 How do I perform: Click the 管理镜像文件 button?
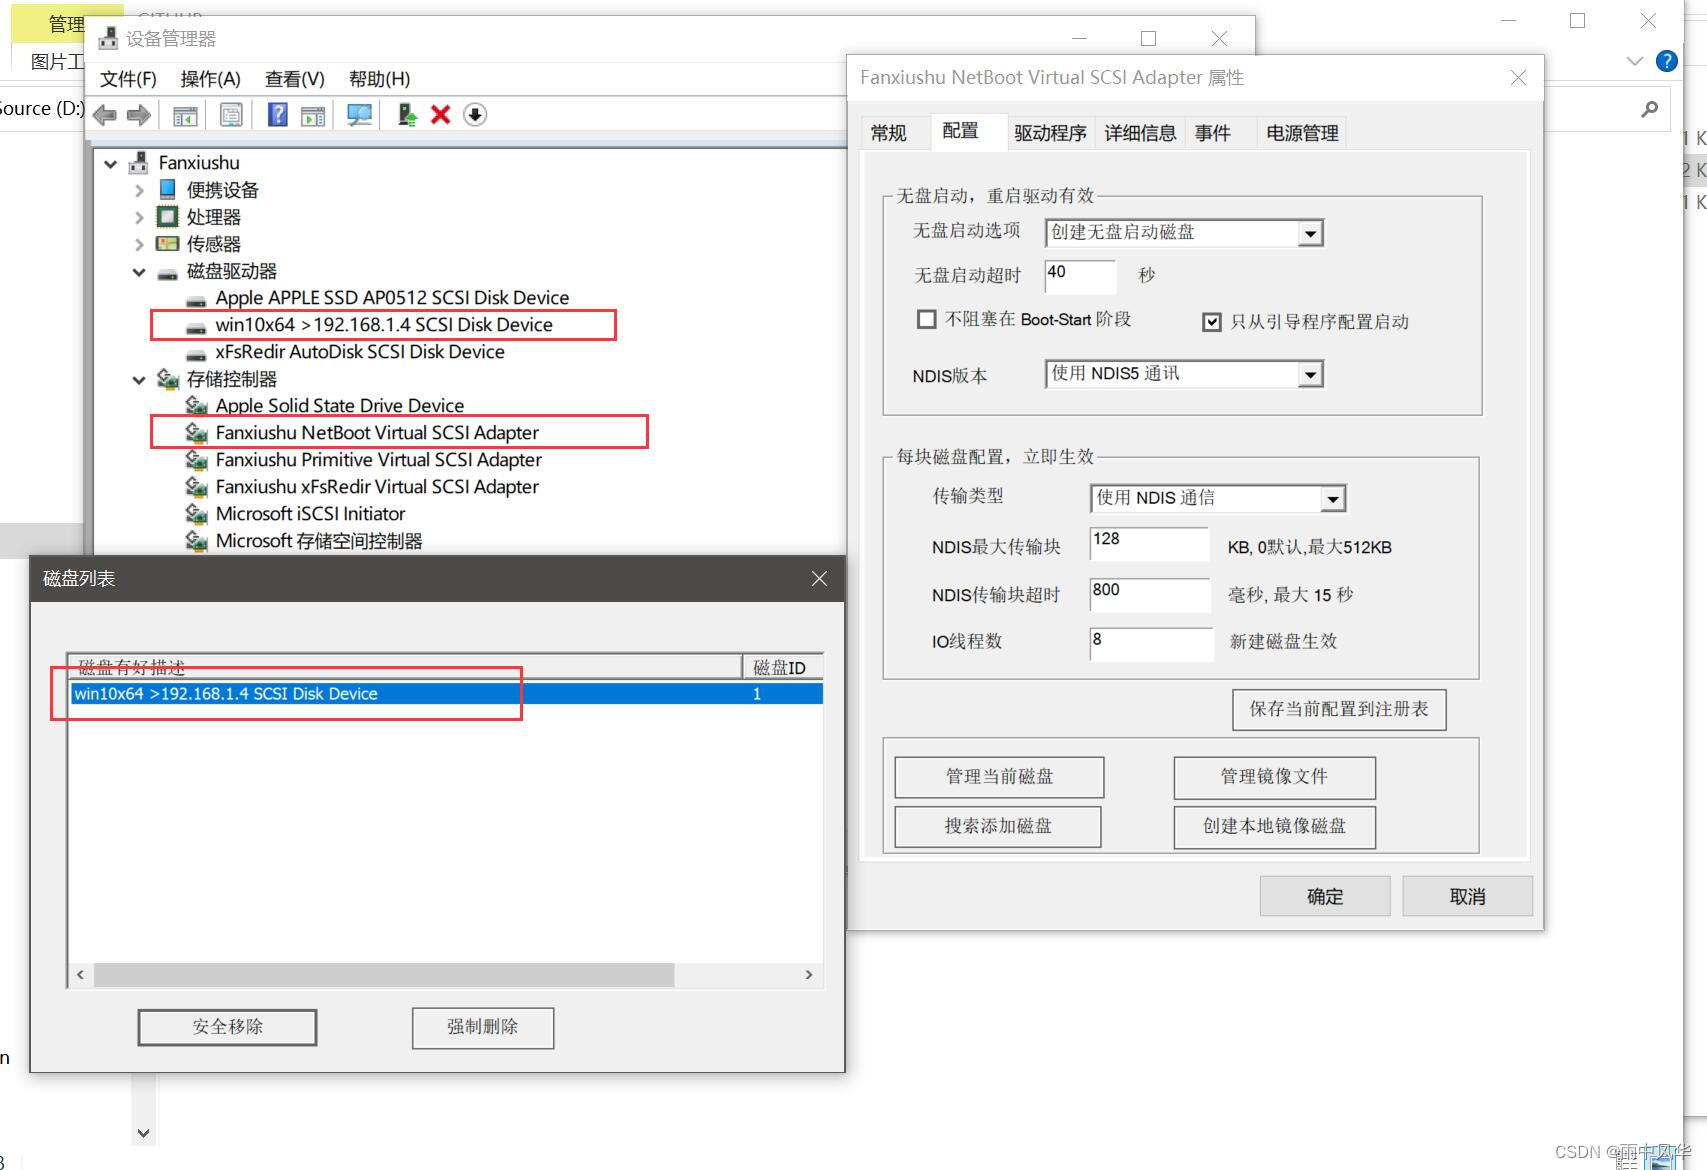(x=1274, y=777)
